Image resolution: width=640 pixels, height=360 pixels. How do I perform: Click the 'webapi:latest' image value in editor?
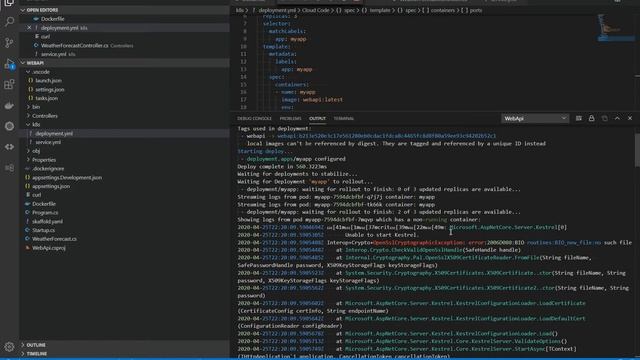[x=322, y=100]
